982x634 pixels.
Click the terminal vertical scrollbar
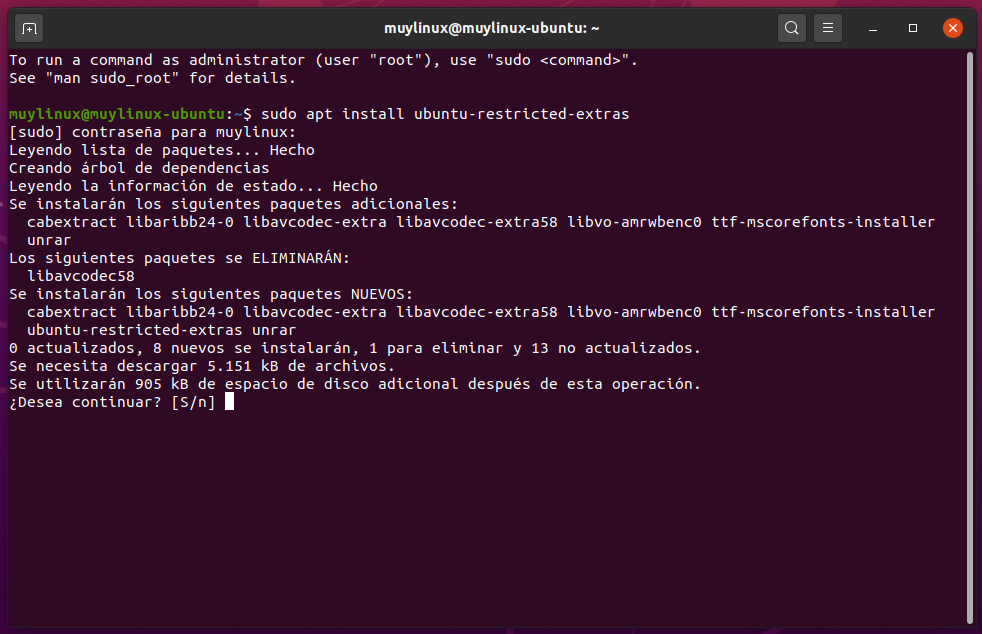click(970, 338)
